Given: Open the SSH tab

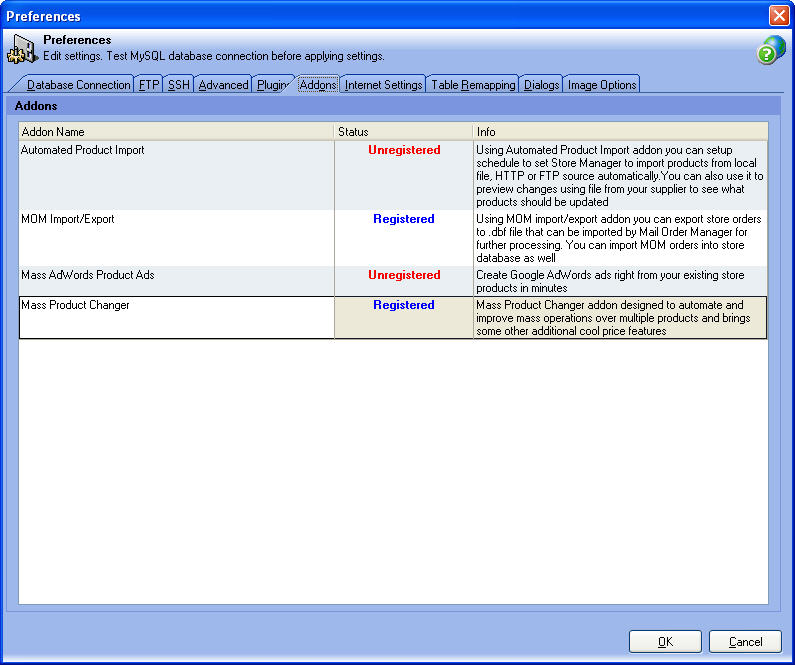Looking at the screenshot, I should (x=178, y=85).
